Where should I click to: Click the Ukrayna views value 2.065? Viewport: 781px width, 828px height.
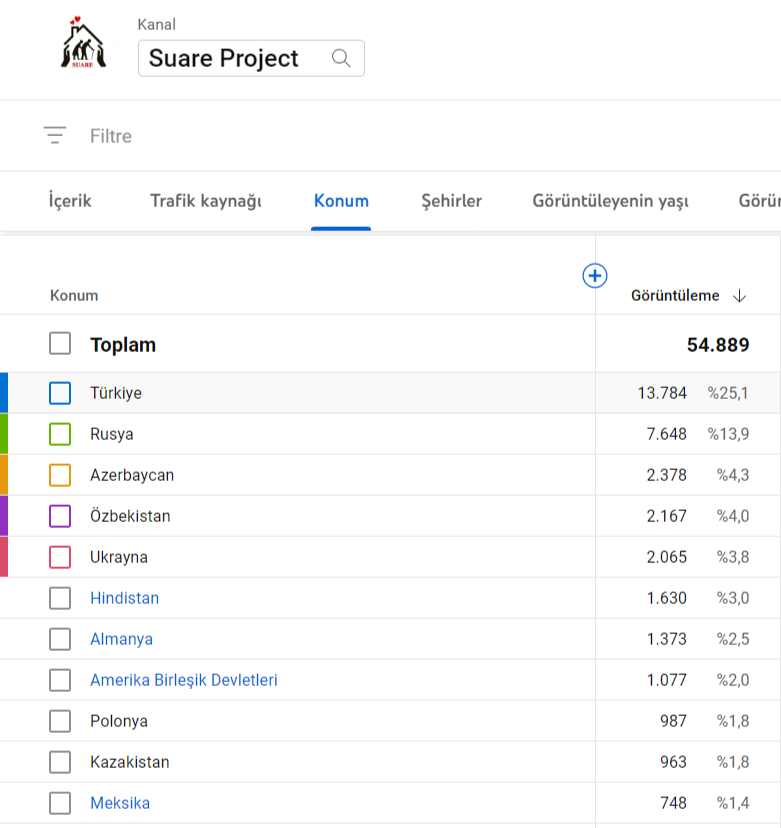point(666,557)
